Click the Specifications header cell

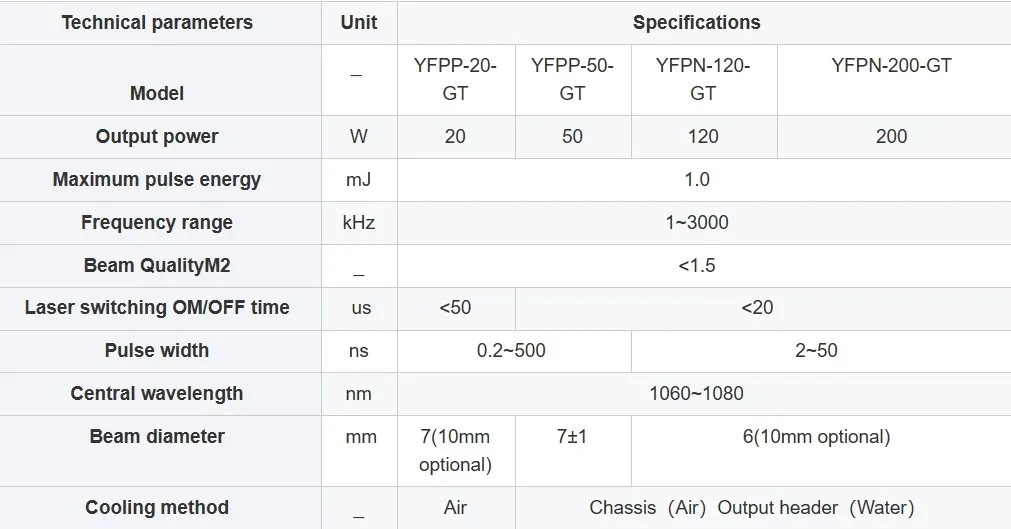coord(697,23)
